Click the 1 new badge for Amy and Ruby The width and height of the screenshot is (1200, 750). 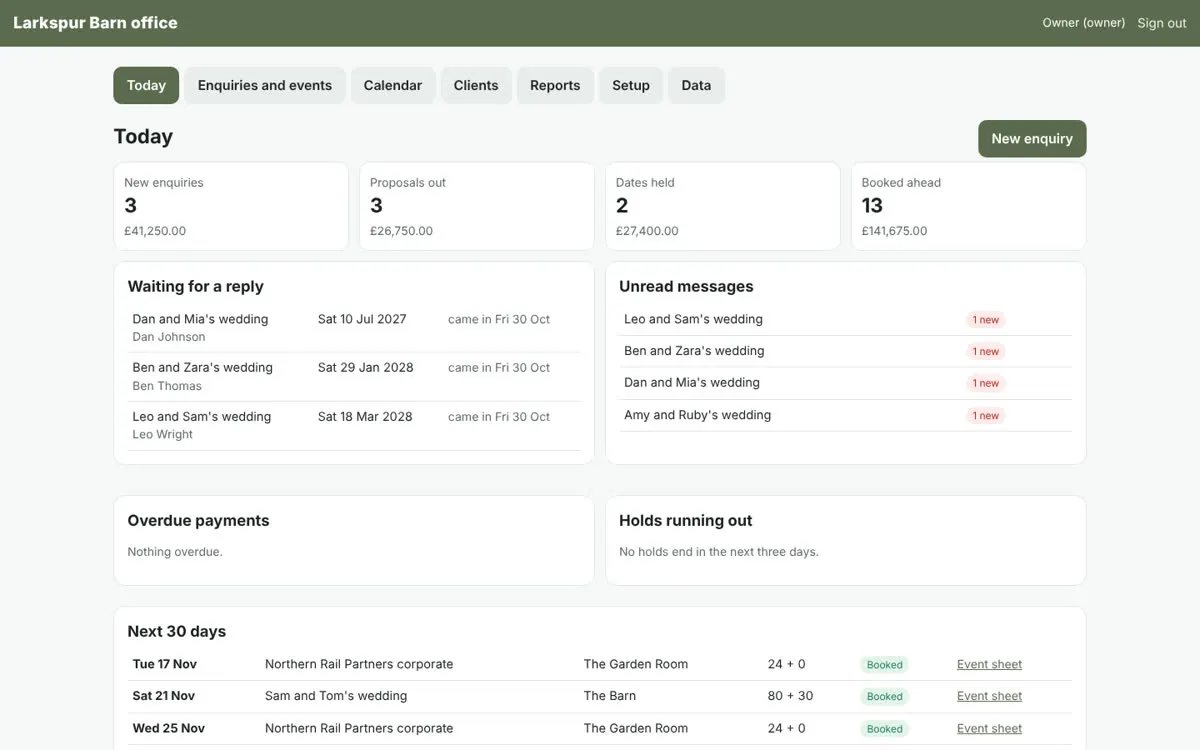click(985, 416)
